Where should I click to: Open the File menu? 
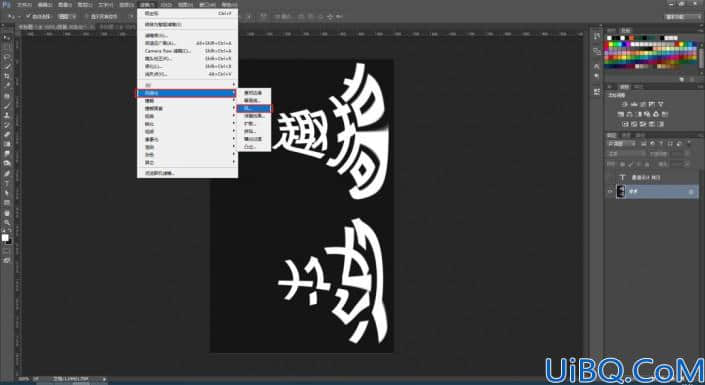click(x=24, y=4)
